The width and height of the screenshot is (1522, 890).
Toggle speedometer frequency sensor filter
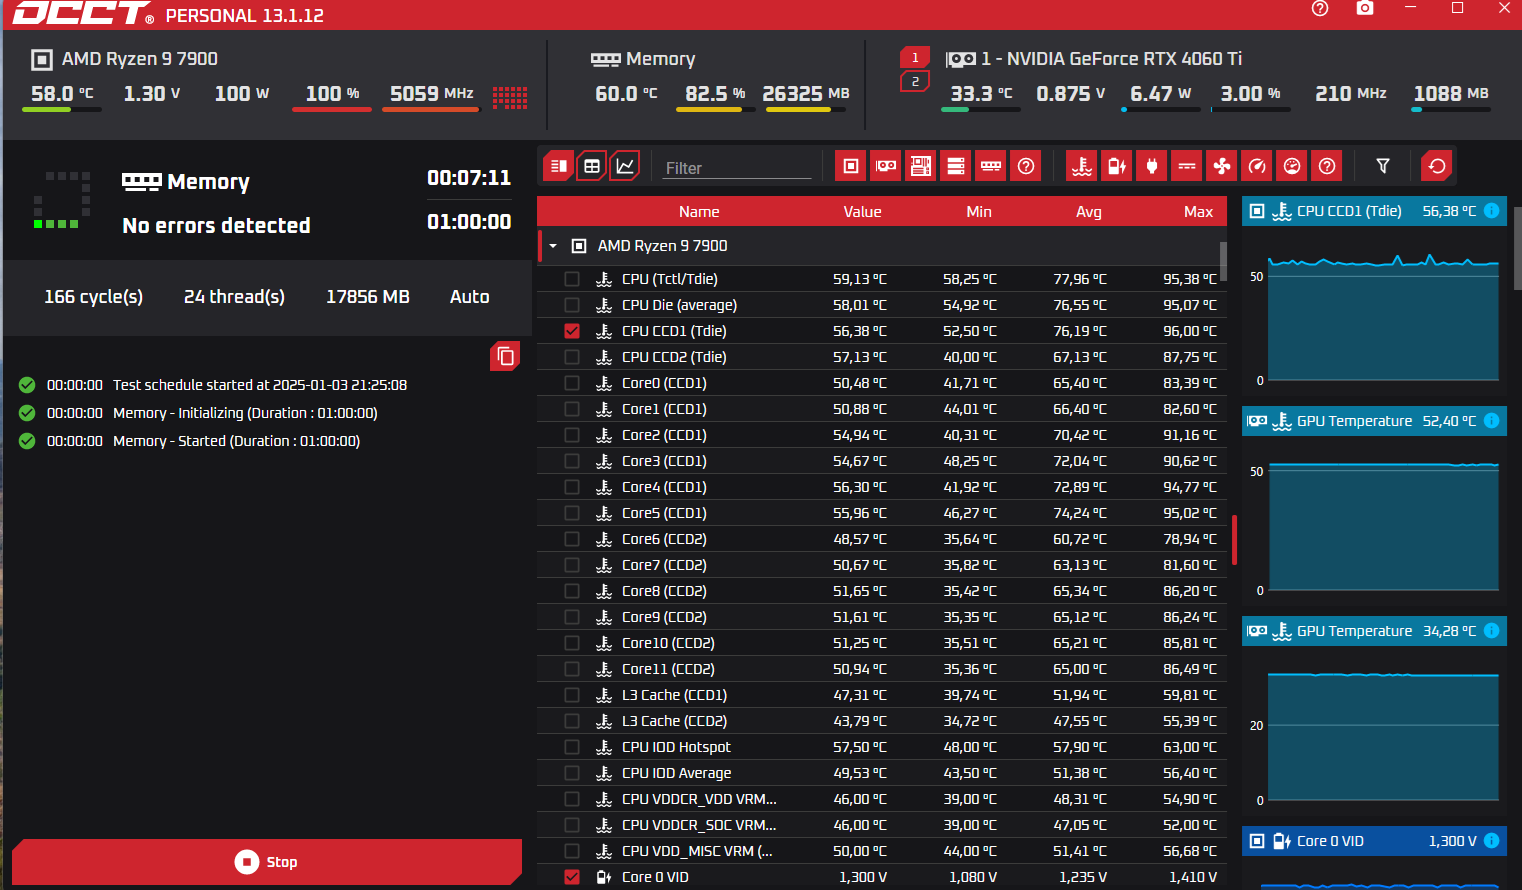coord(1257,166)
